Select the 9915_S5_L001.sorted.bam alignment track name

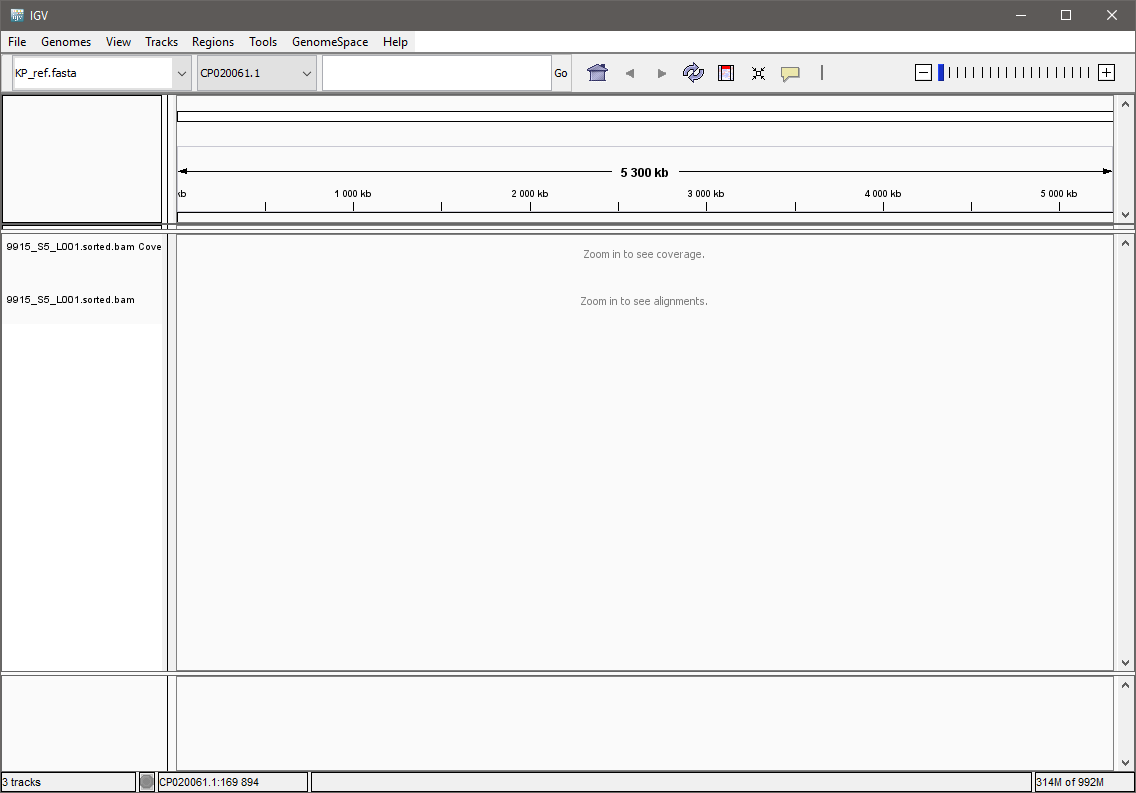pyautogui.click(x=70, y=300)
